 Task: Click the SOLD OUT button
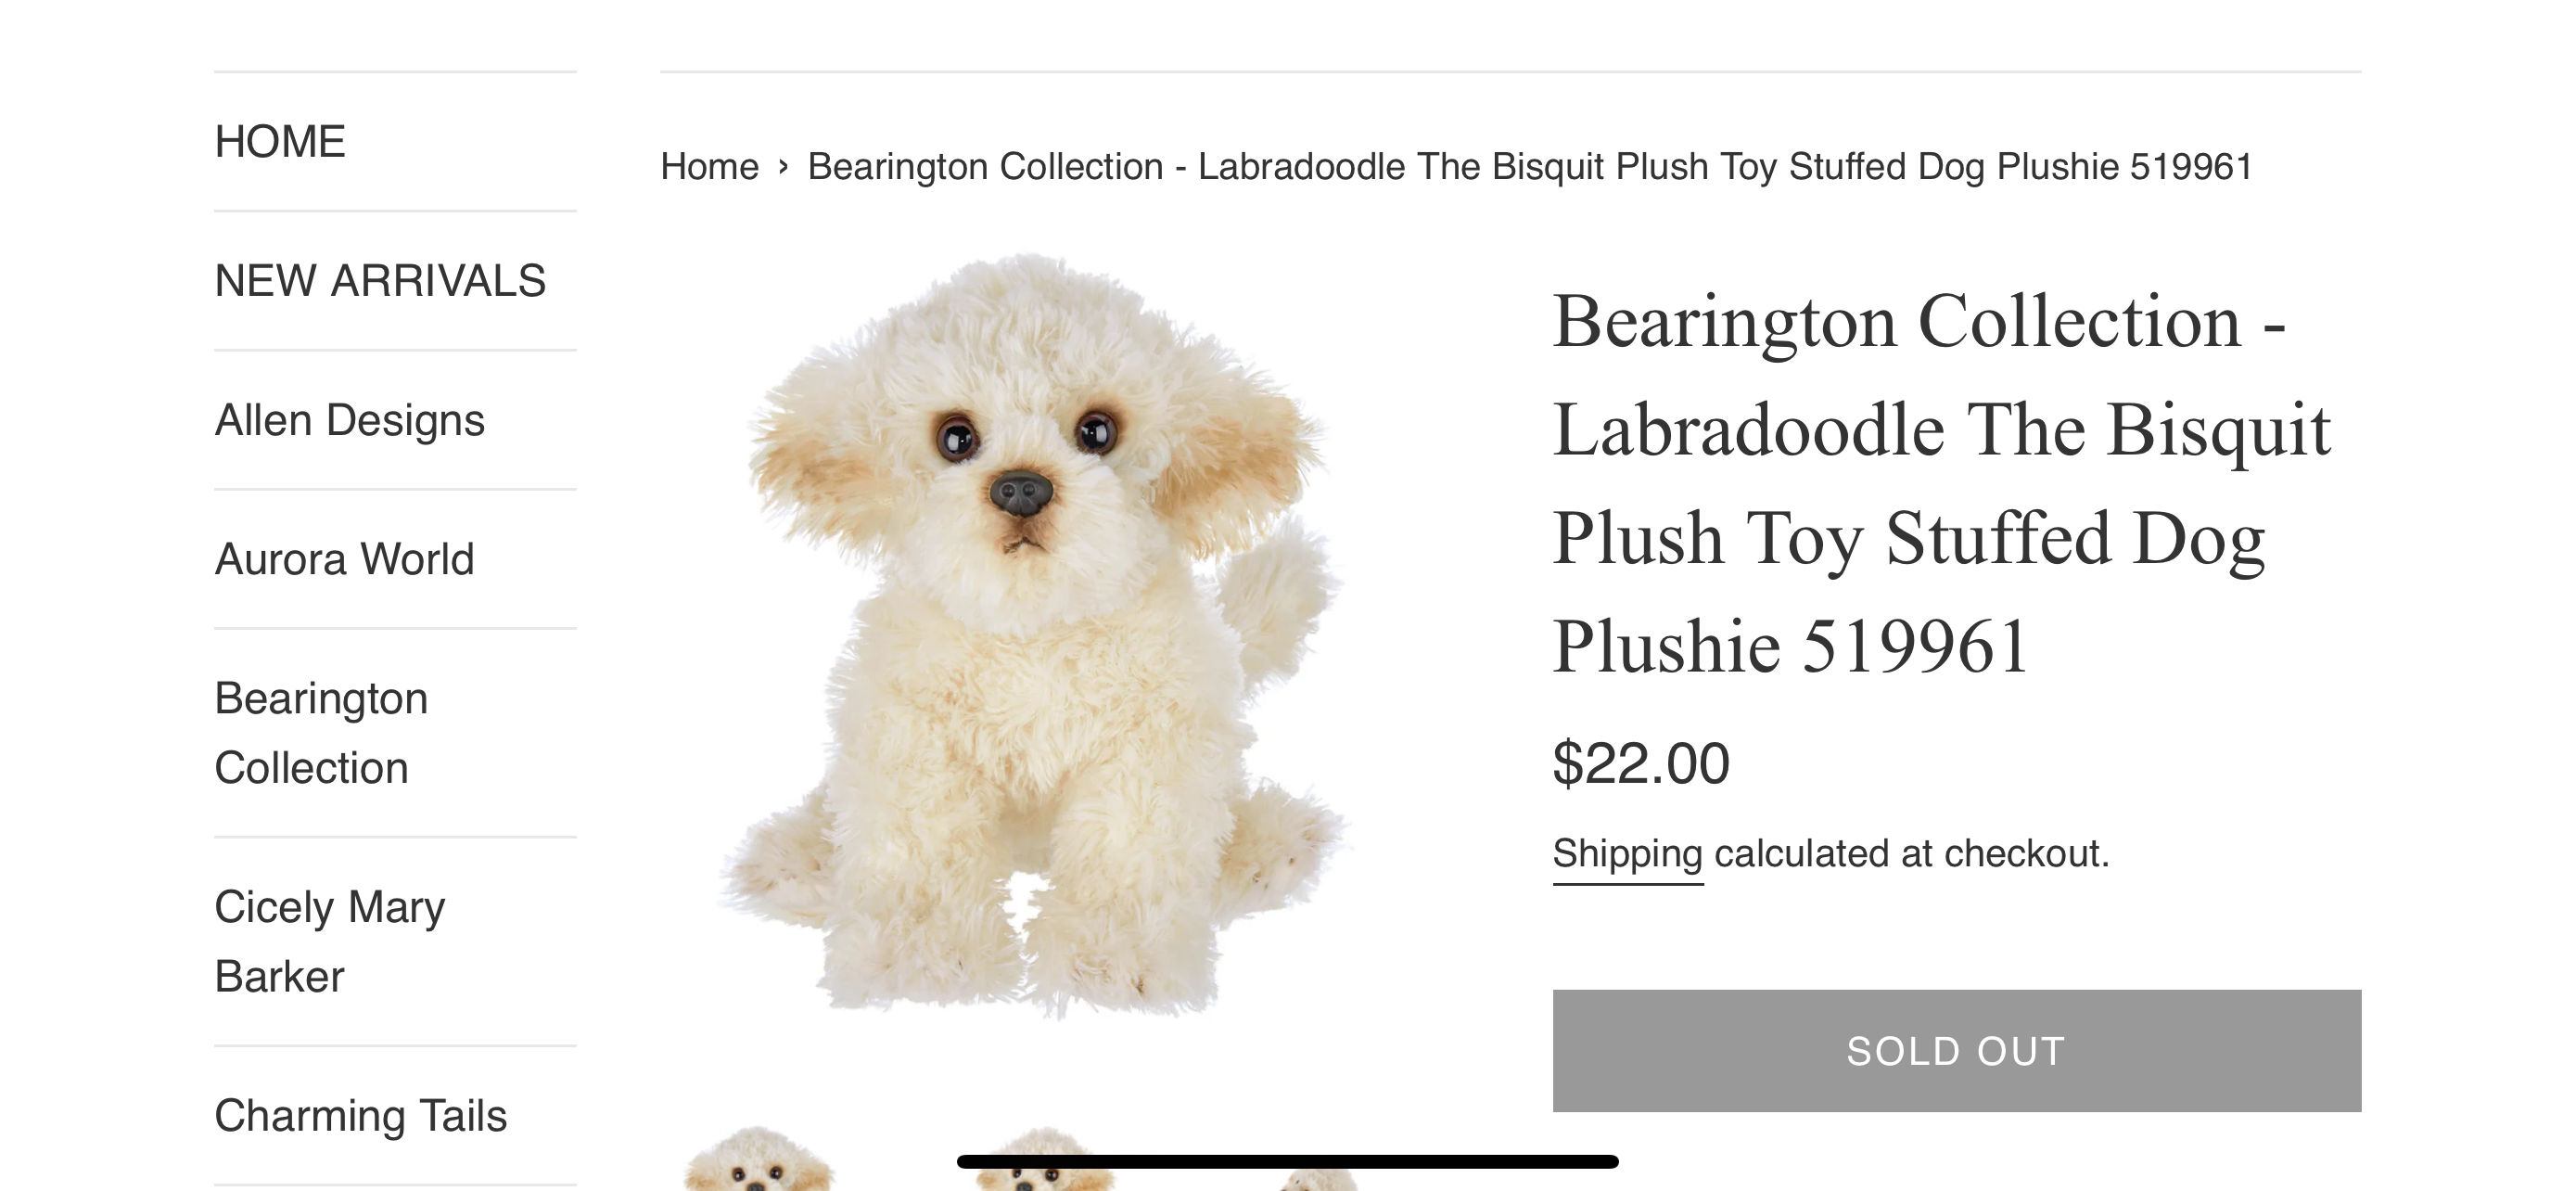[x=1956, y=1051]
